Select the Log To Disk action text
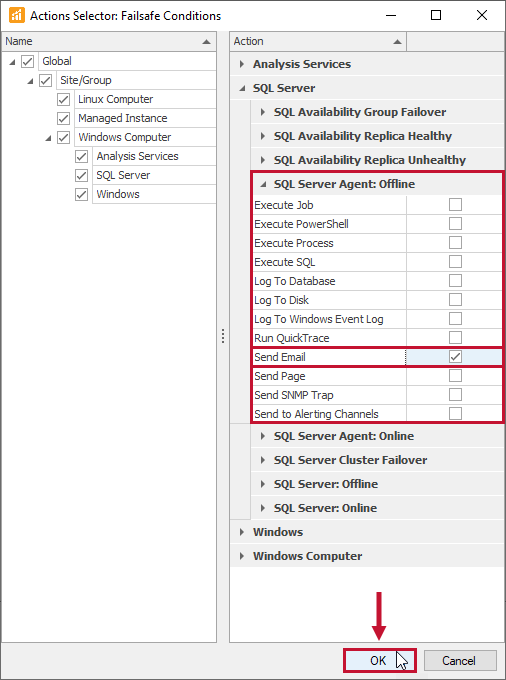This screenshot has height=680, width=506. tap(281, 300)
